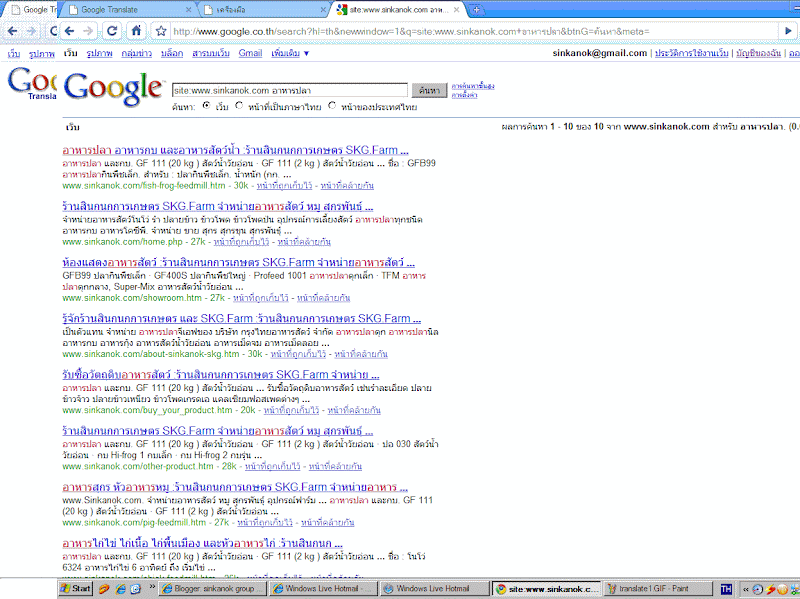800x599 pixels.
Task: Open รูปภาพ in Google top navigation
Action: (x=99, y=53)
